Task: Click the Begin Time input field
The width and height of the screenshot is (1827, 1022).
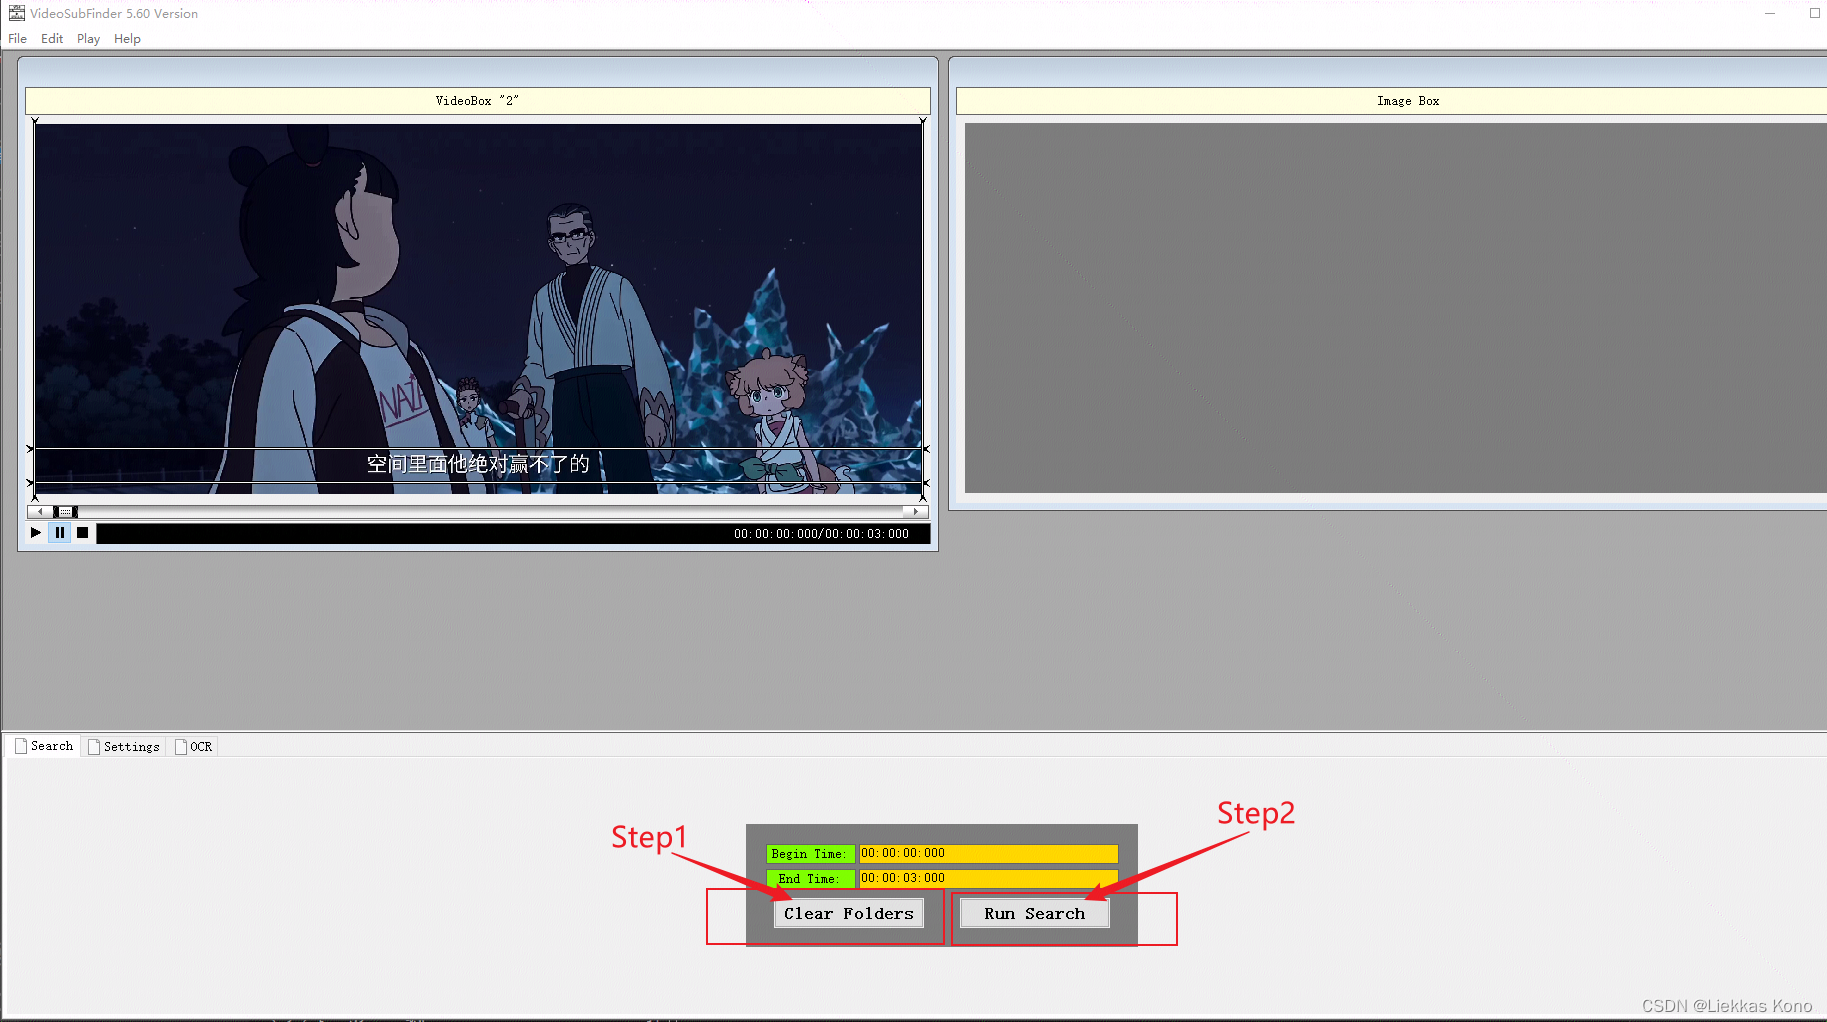Action: tap(988, 853)
